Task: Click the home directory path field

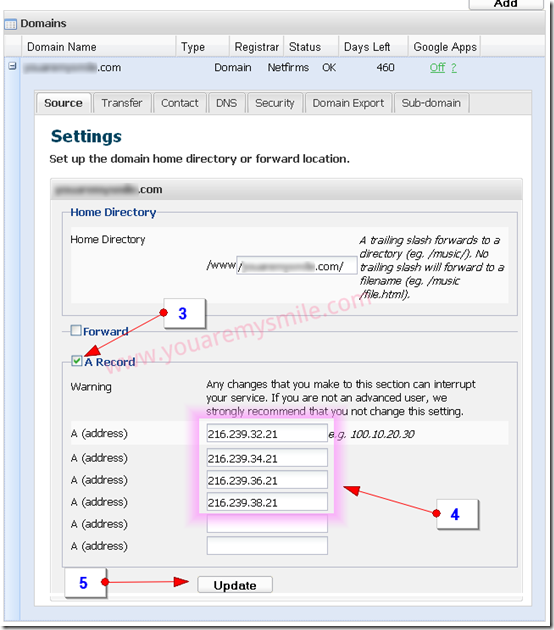Action: 296,266
